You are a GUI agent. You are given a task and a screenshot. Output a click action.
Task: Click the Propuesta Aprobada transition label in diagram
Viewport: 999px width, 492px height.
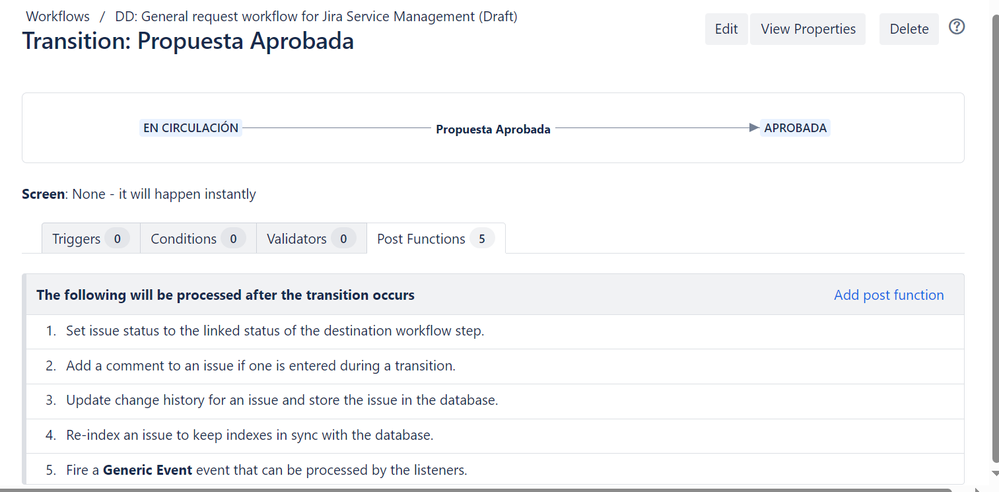(492, 129)
